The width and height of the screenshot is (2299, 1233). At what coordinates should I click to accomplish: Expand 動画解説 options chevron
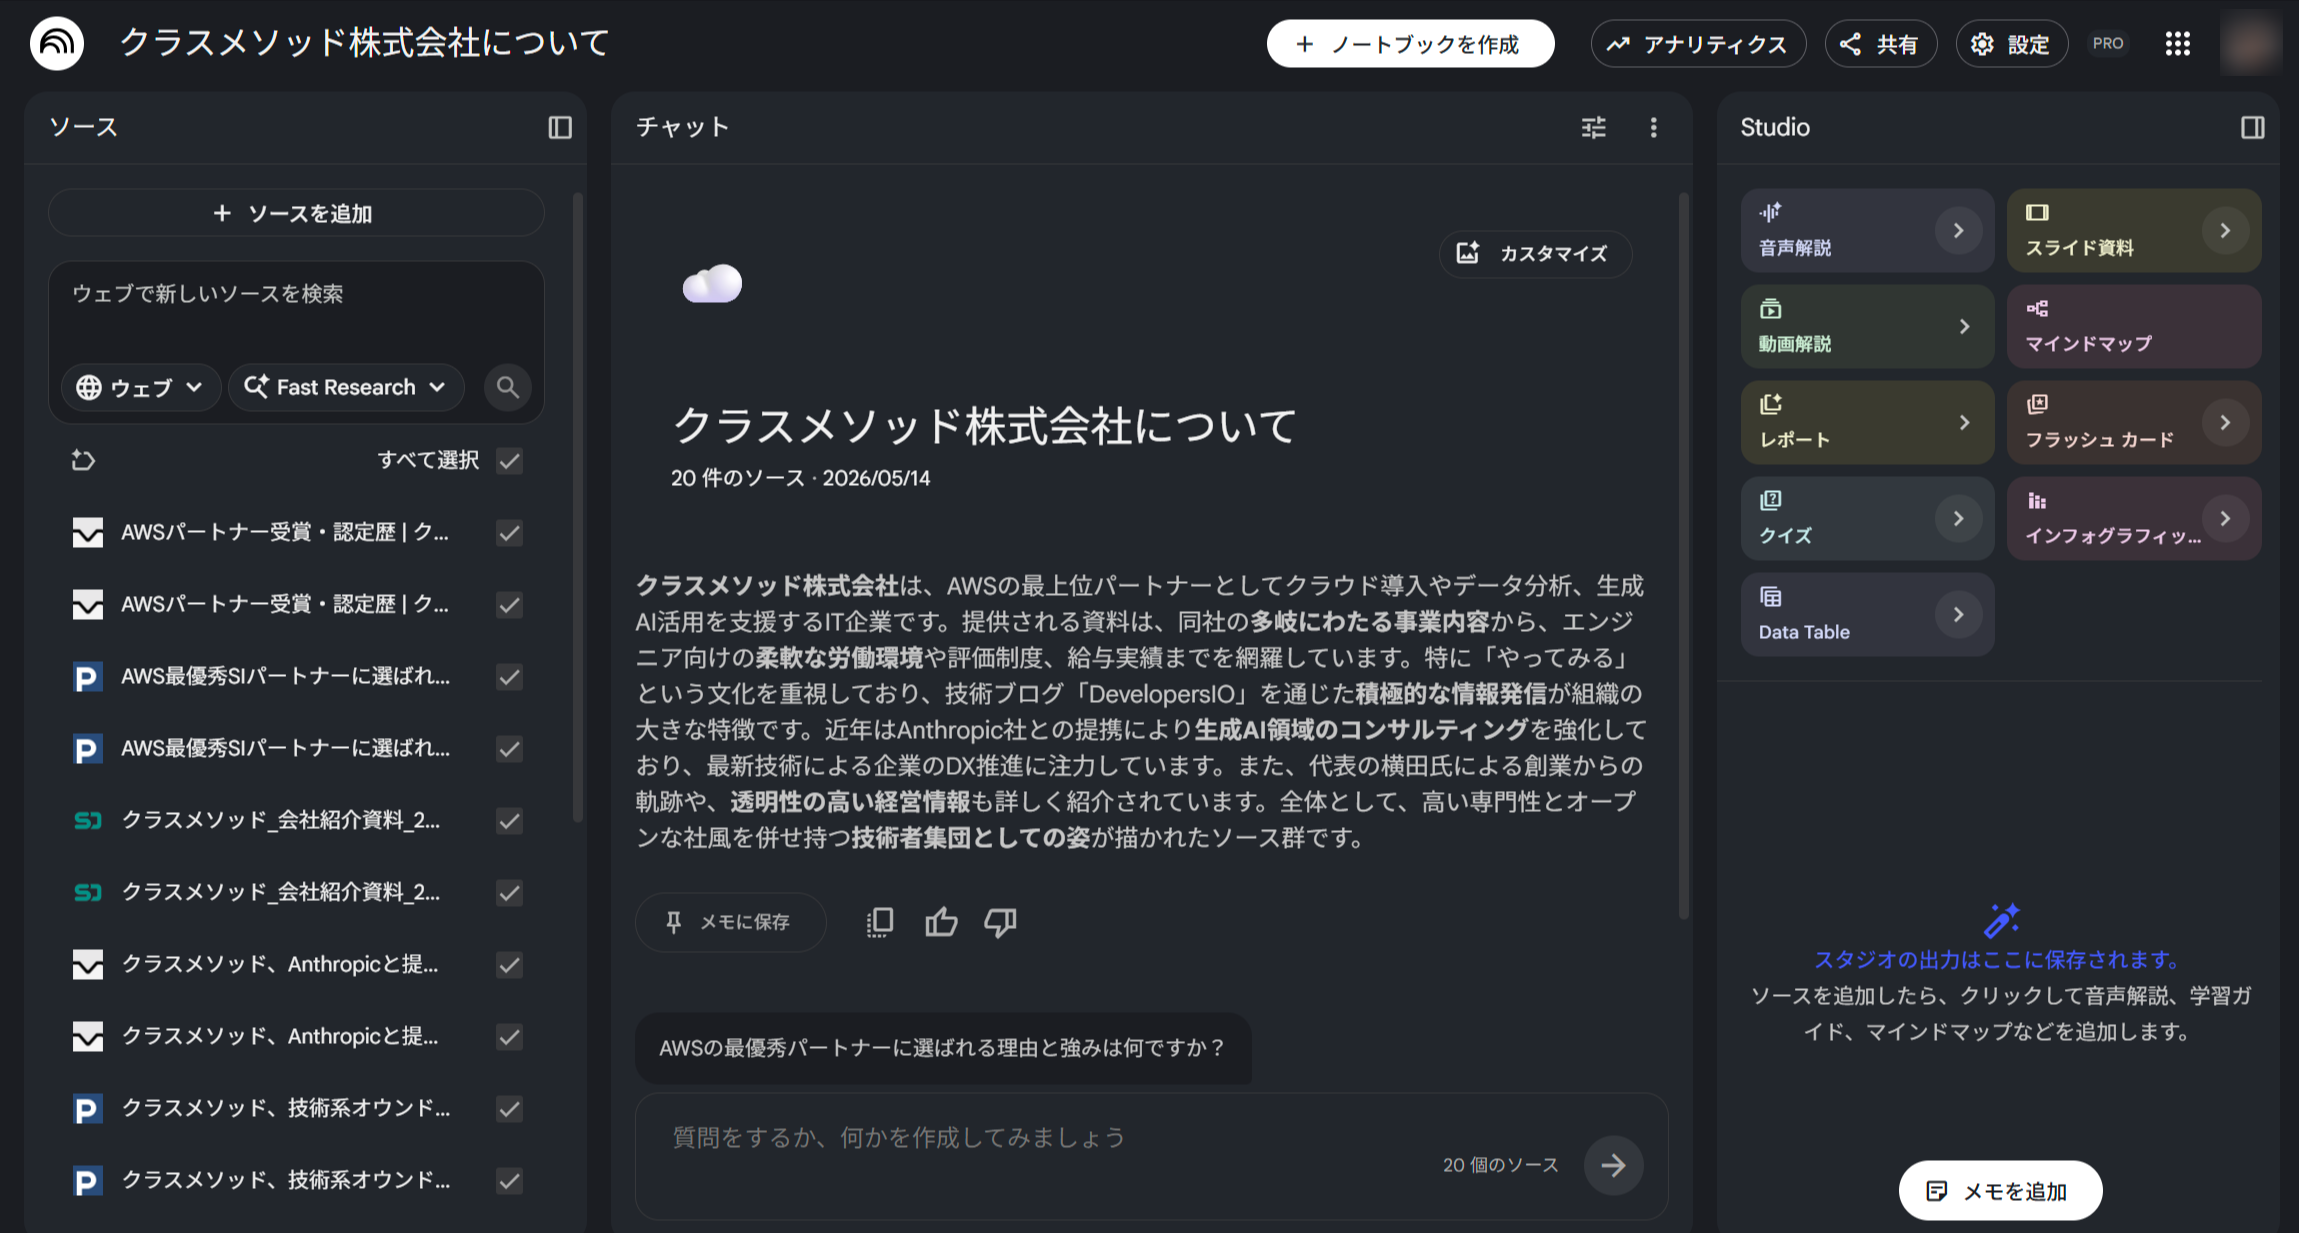1964,326
